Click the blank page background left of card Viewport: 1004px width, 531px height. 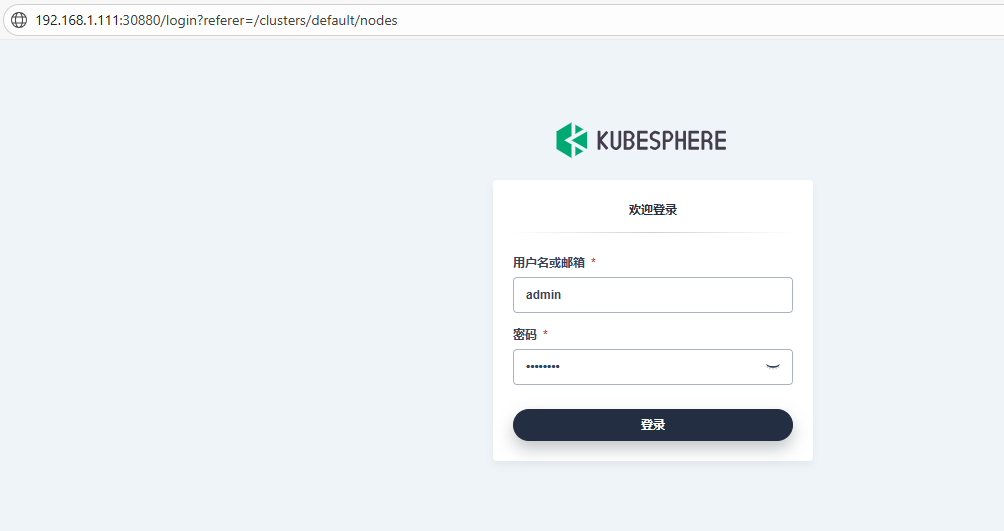point(243,288)
